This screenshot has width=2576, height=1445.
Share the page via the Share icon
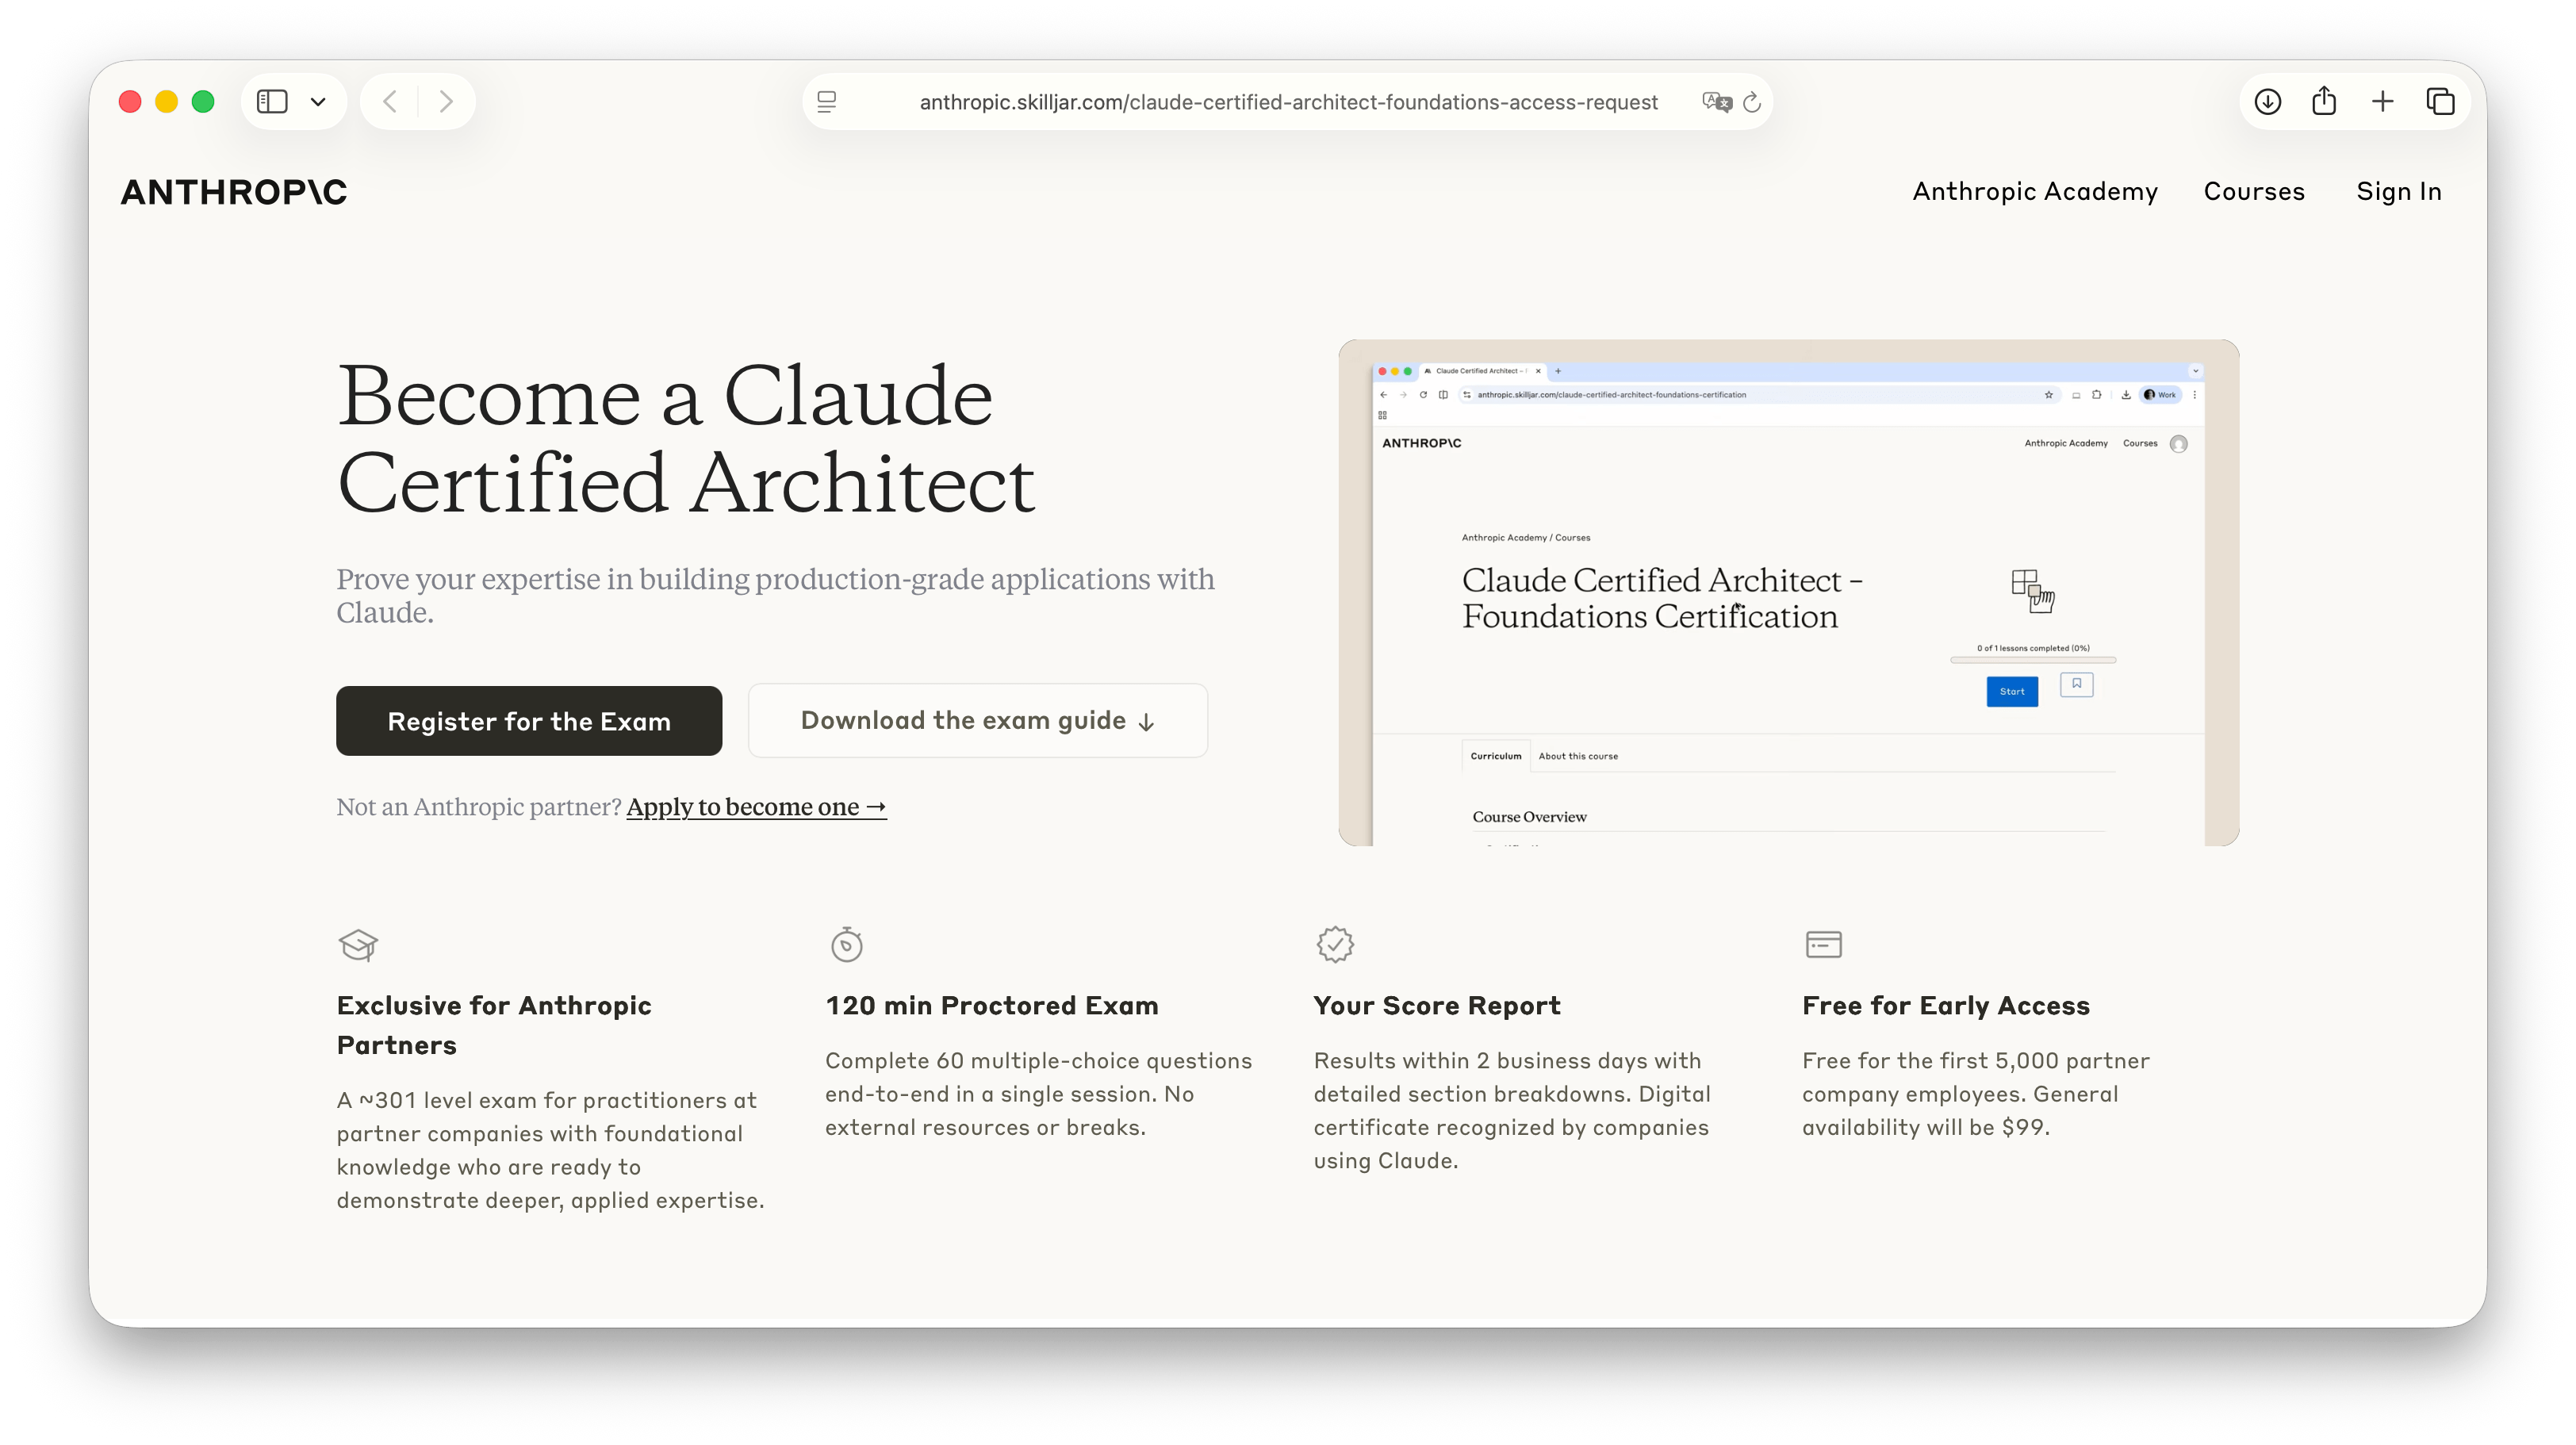pyautogui.click(x=2325, y=101)
